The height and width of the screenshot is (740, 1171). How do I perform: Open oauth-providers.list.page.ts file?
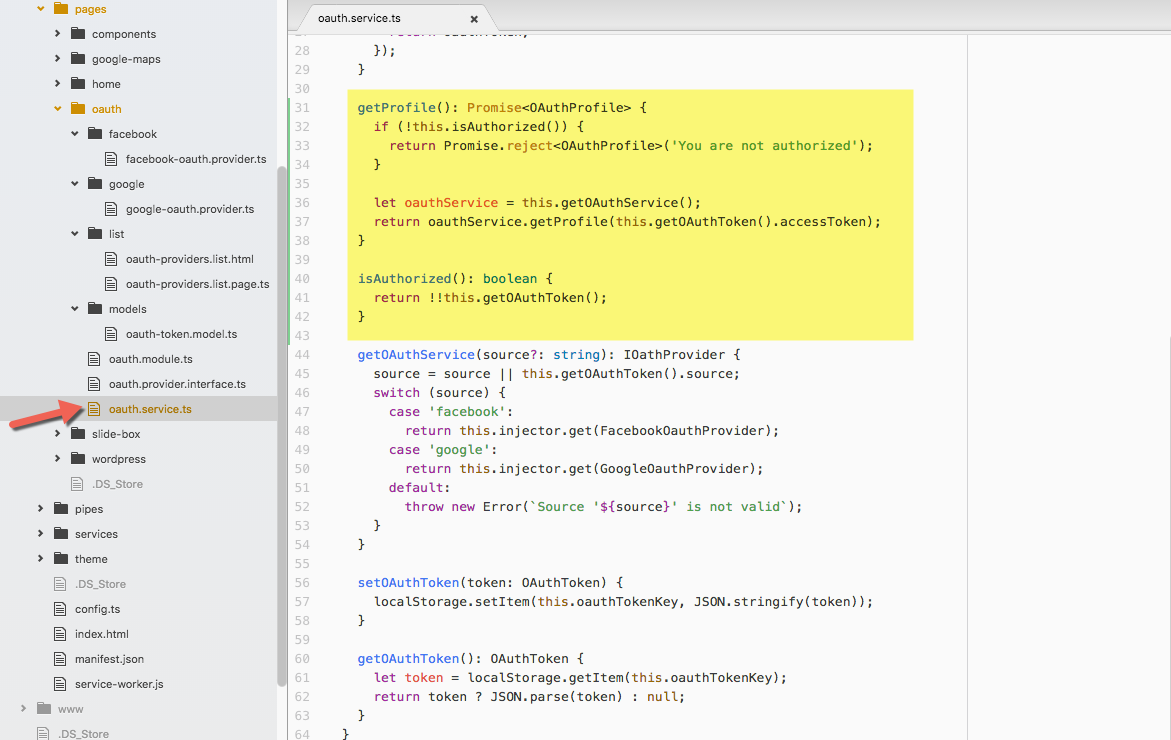point(197,284)
